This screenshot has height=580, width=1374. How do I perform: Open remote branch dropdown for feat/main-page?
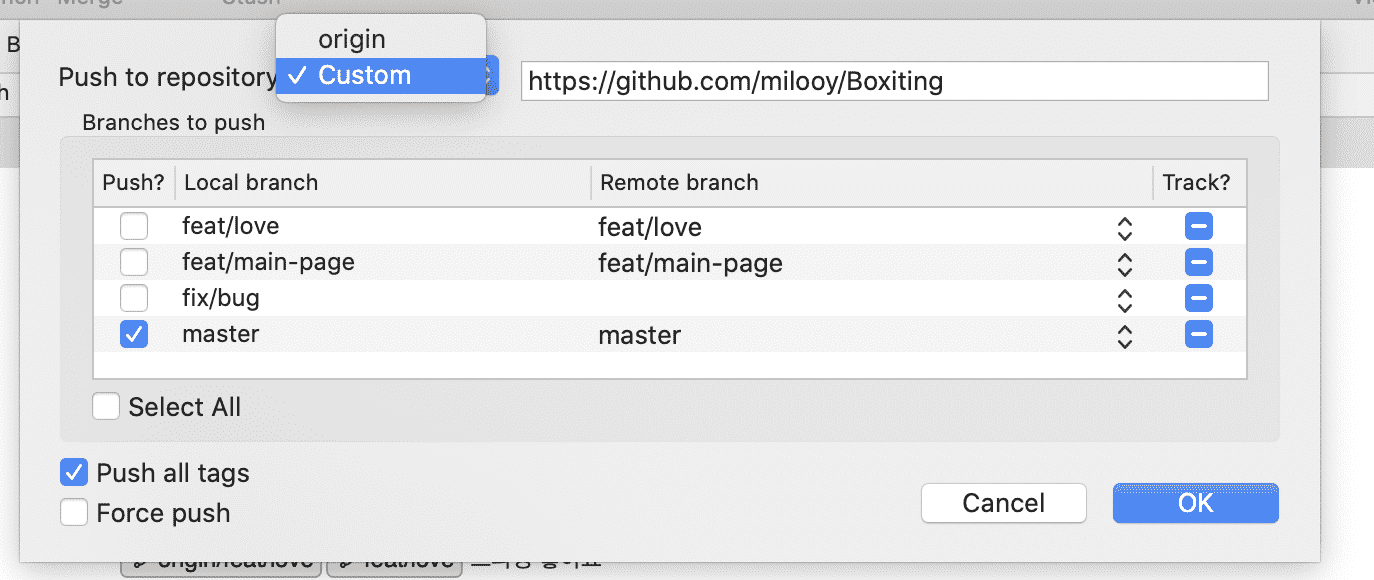click(1125, 264)
